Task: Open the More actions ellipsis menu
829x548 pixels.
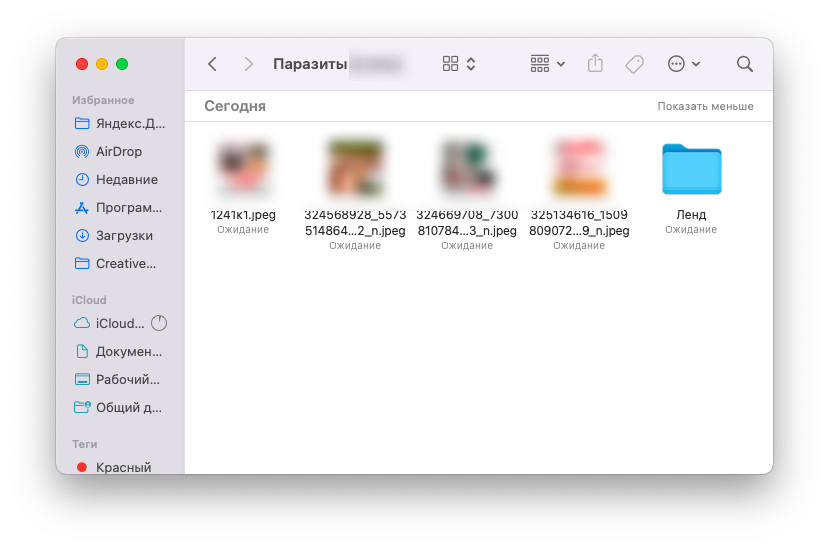Action: point(676,64)
